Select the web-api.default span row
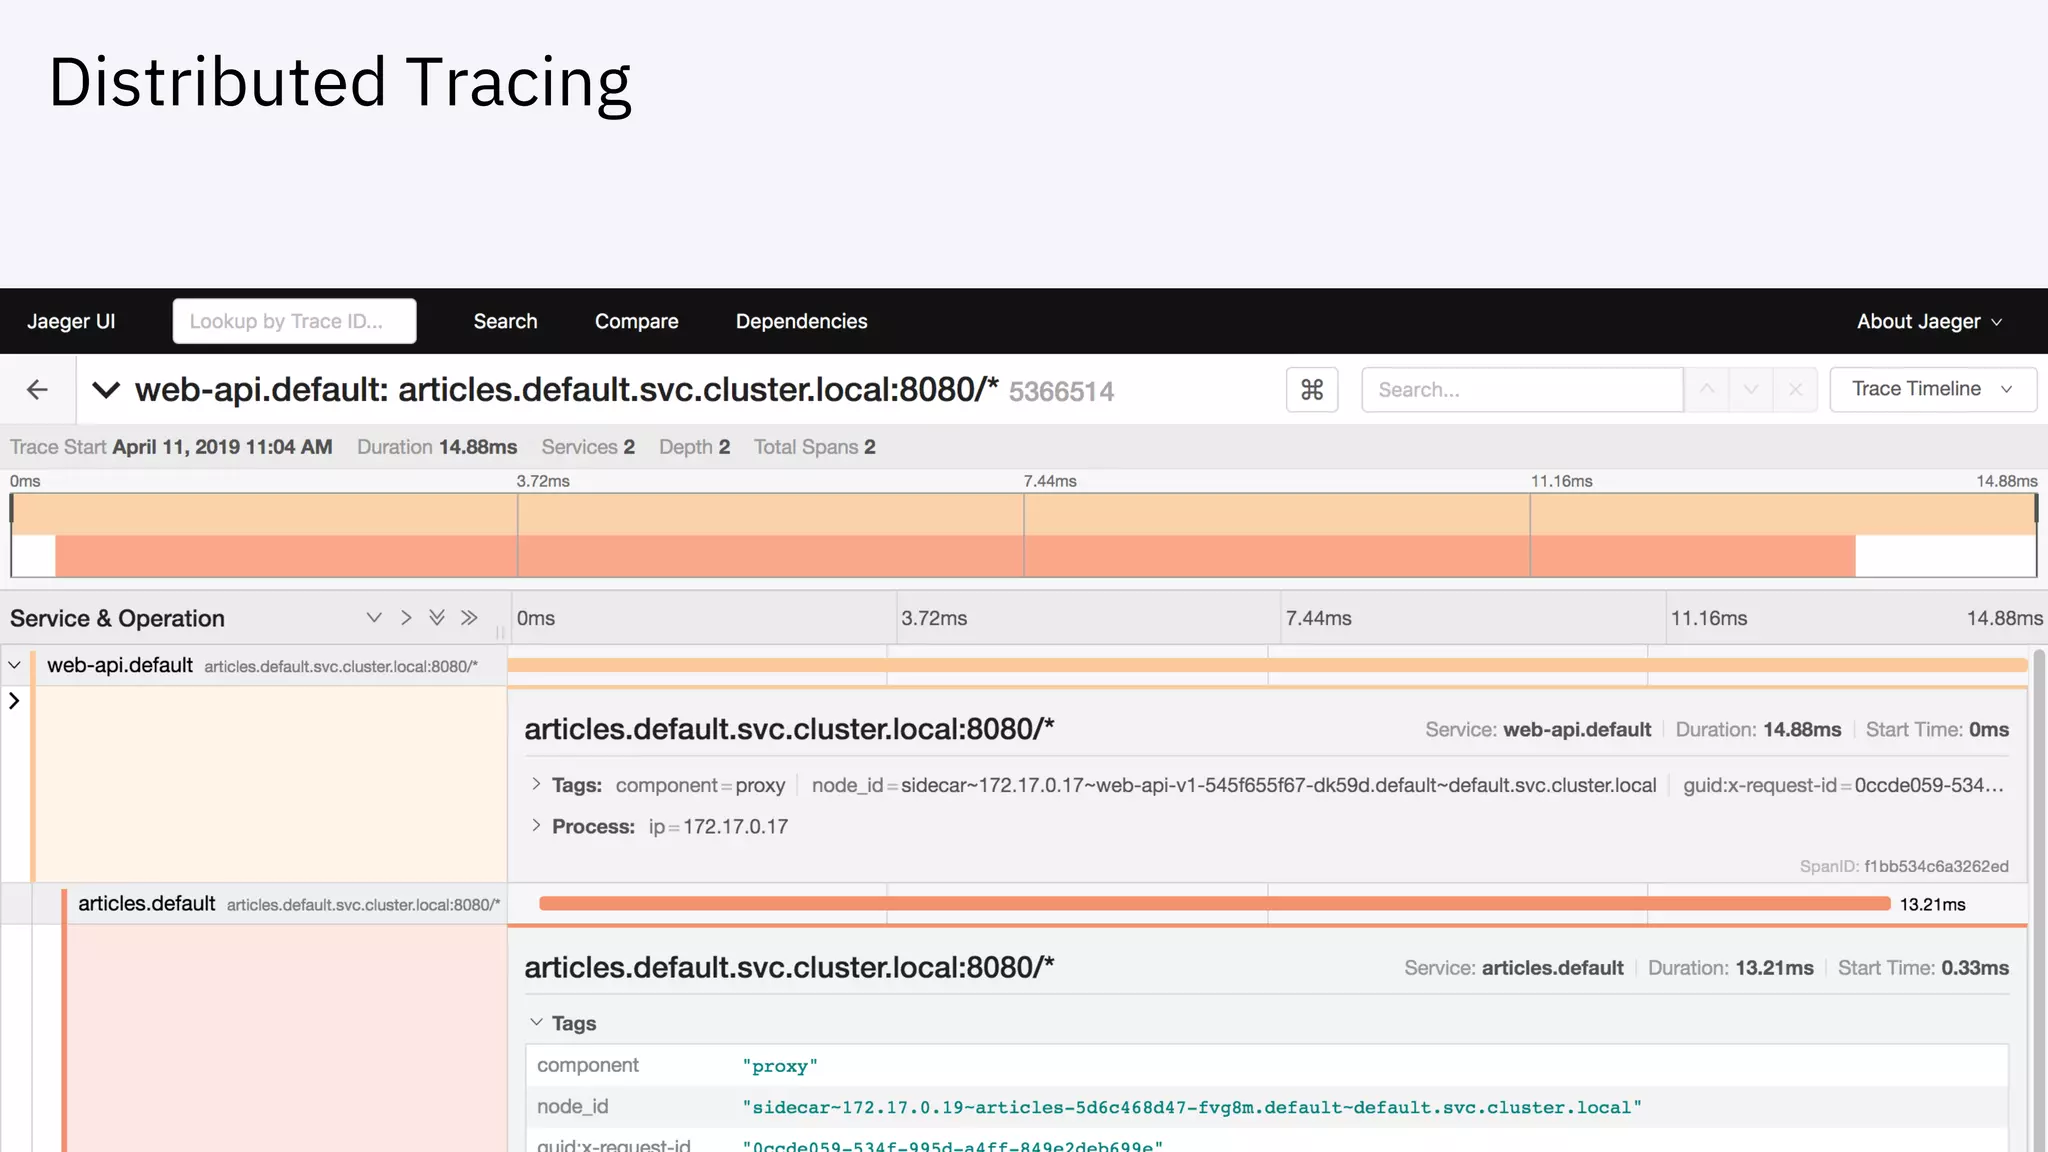This screenshot has width=2048, height=1152. pyautogui.click(x=254, y=666)
